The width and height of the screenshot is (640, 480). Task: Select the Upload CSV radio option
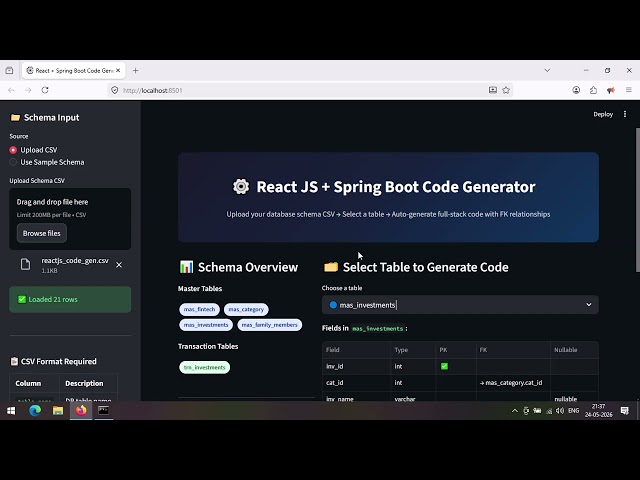tap(33, 150)
